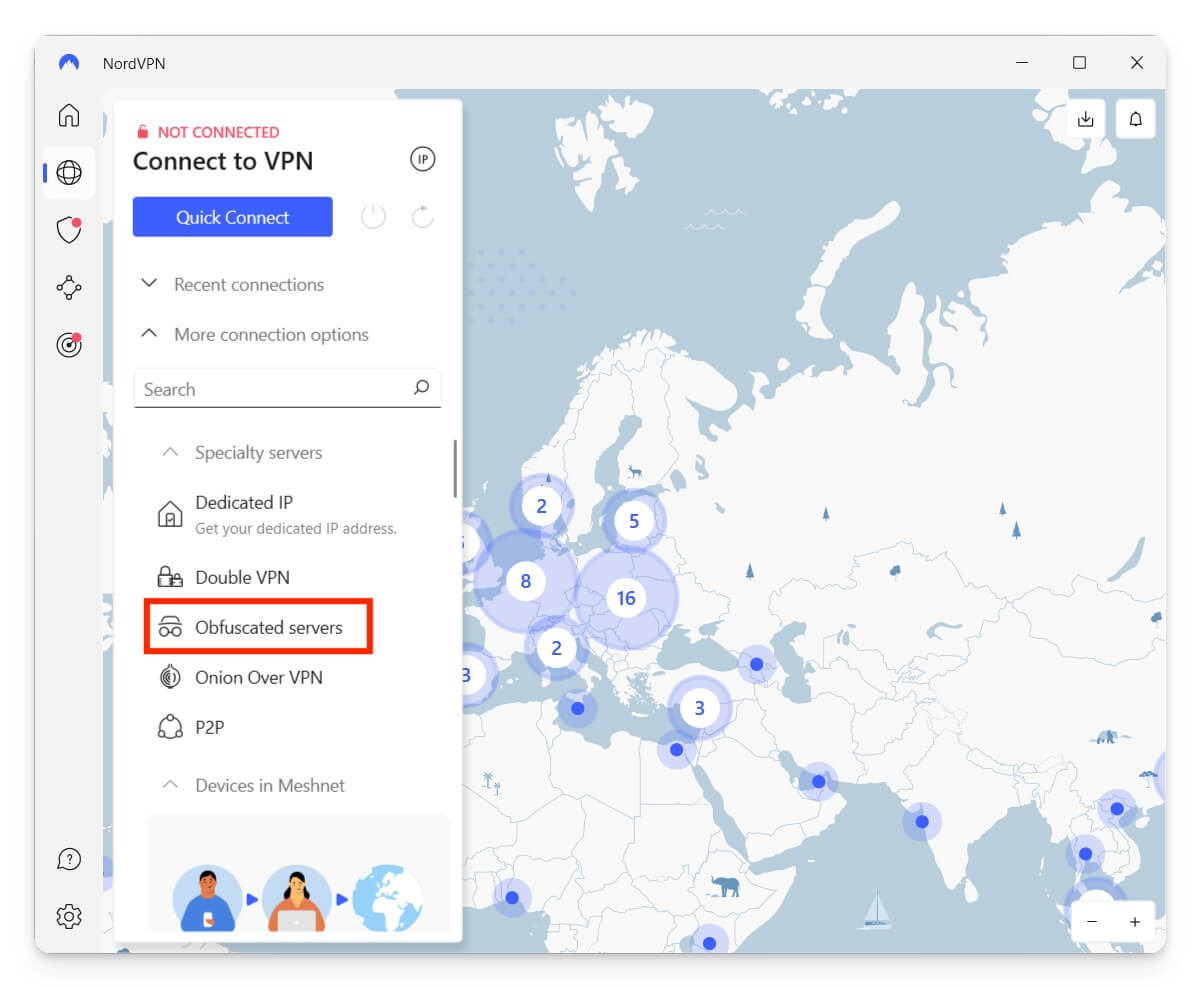Open the help chat bubble icon

(x=69, y=859)
